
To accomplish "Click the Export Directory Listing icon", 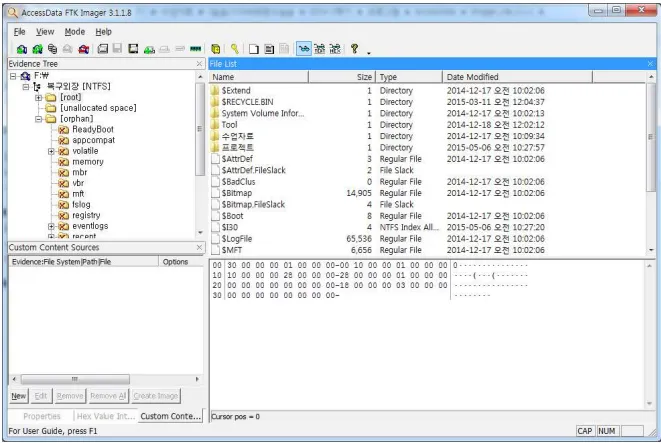I will 285,49.
